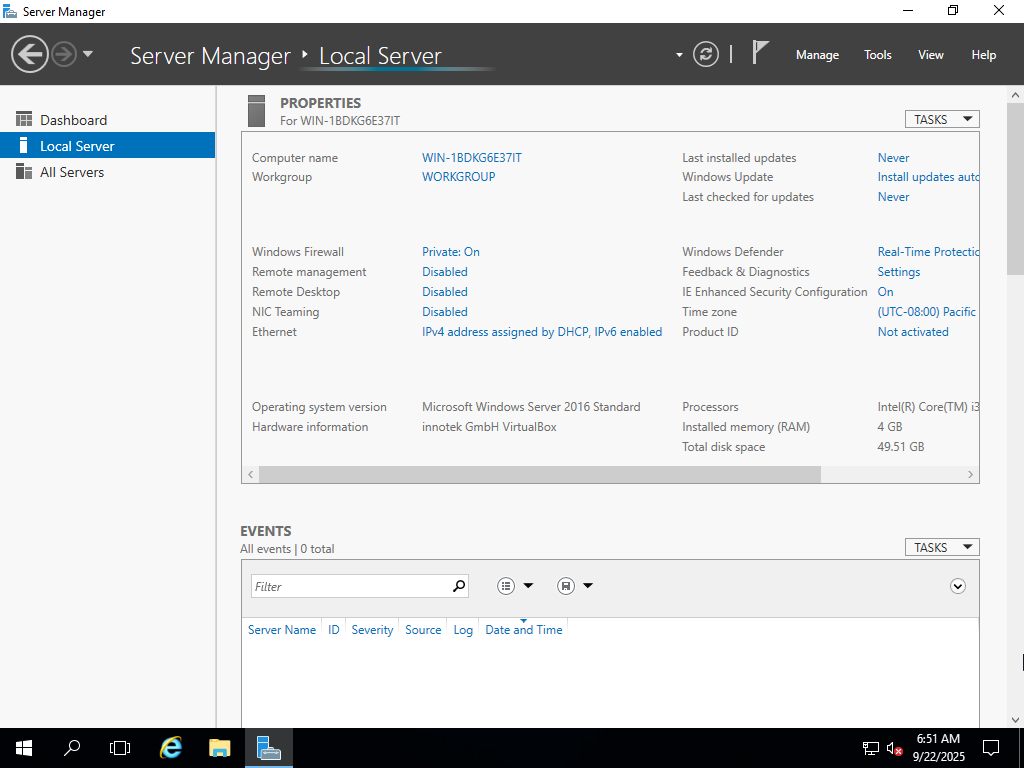Click the back navigation arrow button

click(30, 54)
